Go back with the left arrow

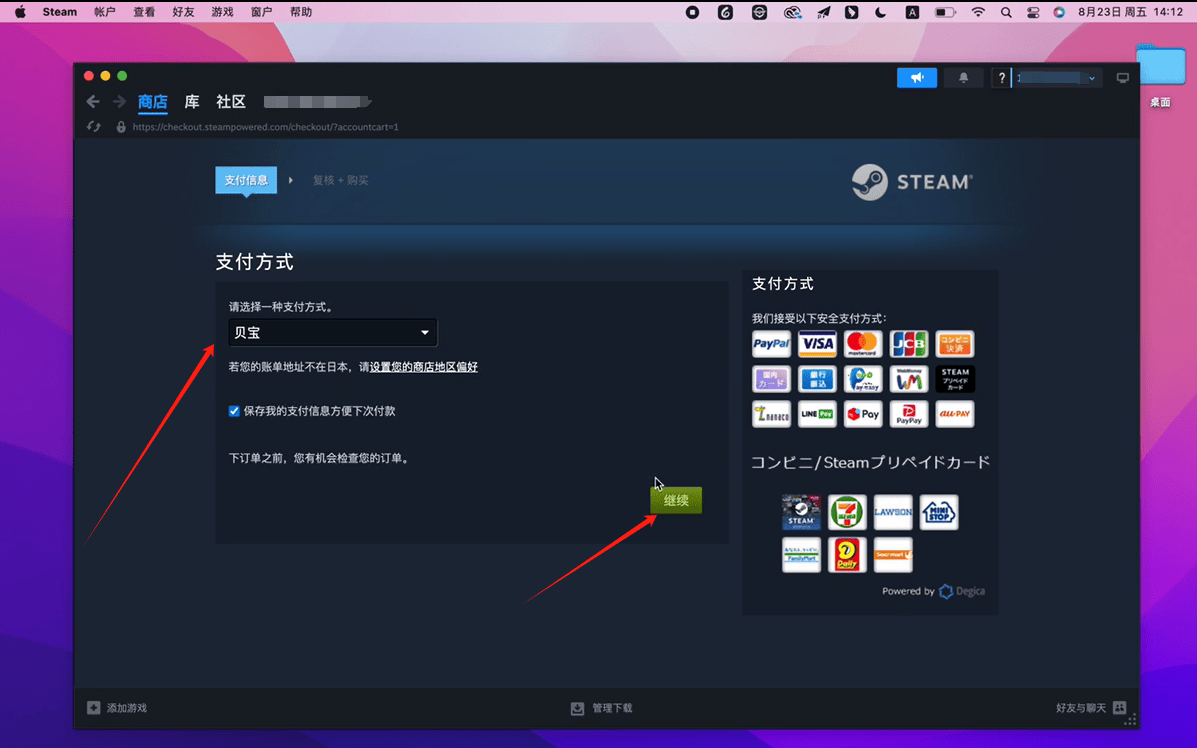[93, 102]
